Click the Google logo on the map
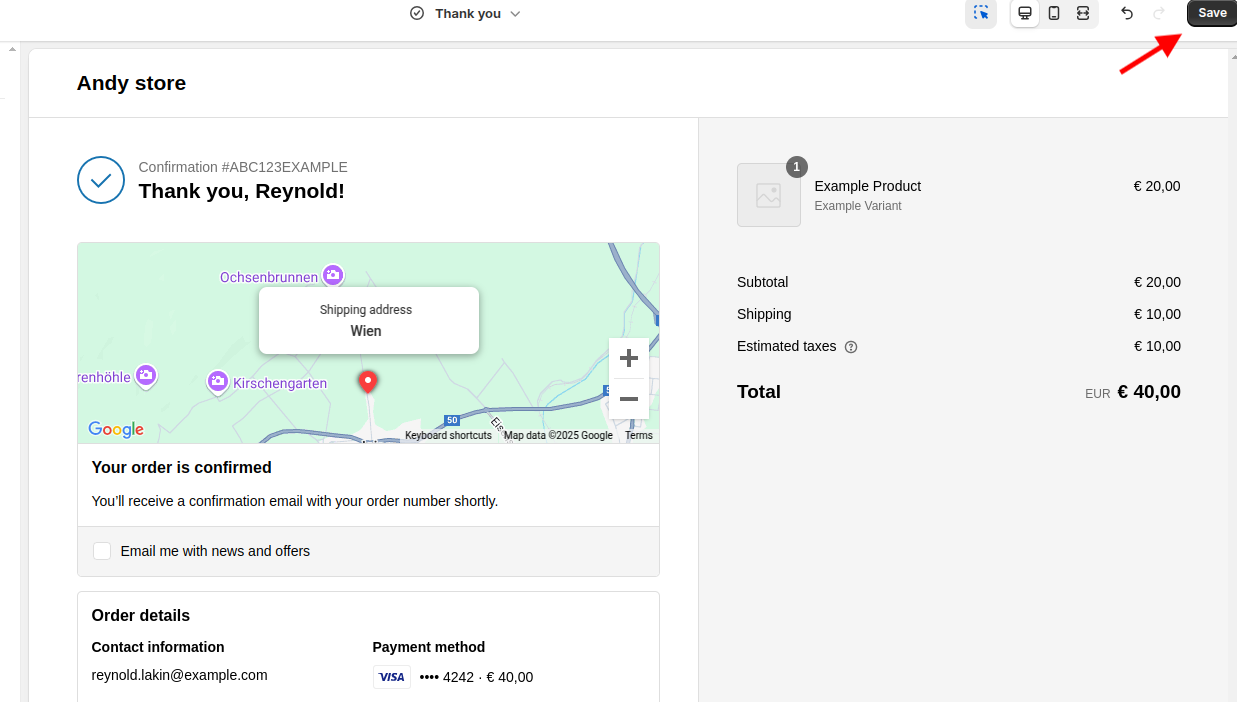The width and height of the screenshot is (1237, 702). point(116,429)
